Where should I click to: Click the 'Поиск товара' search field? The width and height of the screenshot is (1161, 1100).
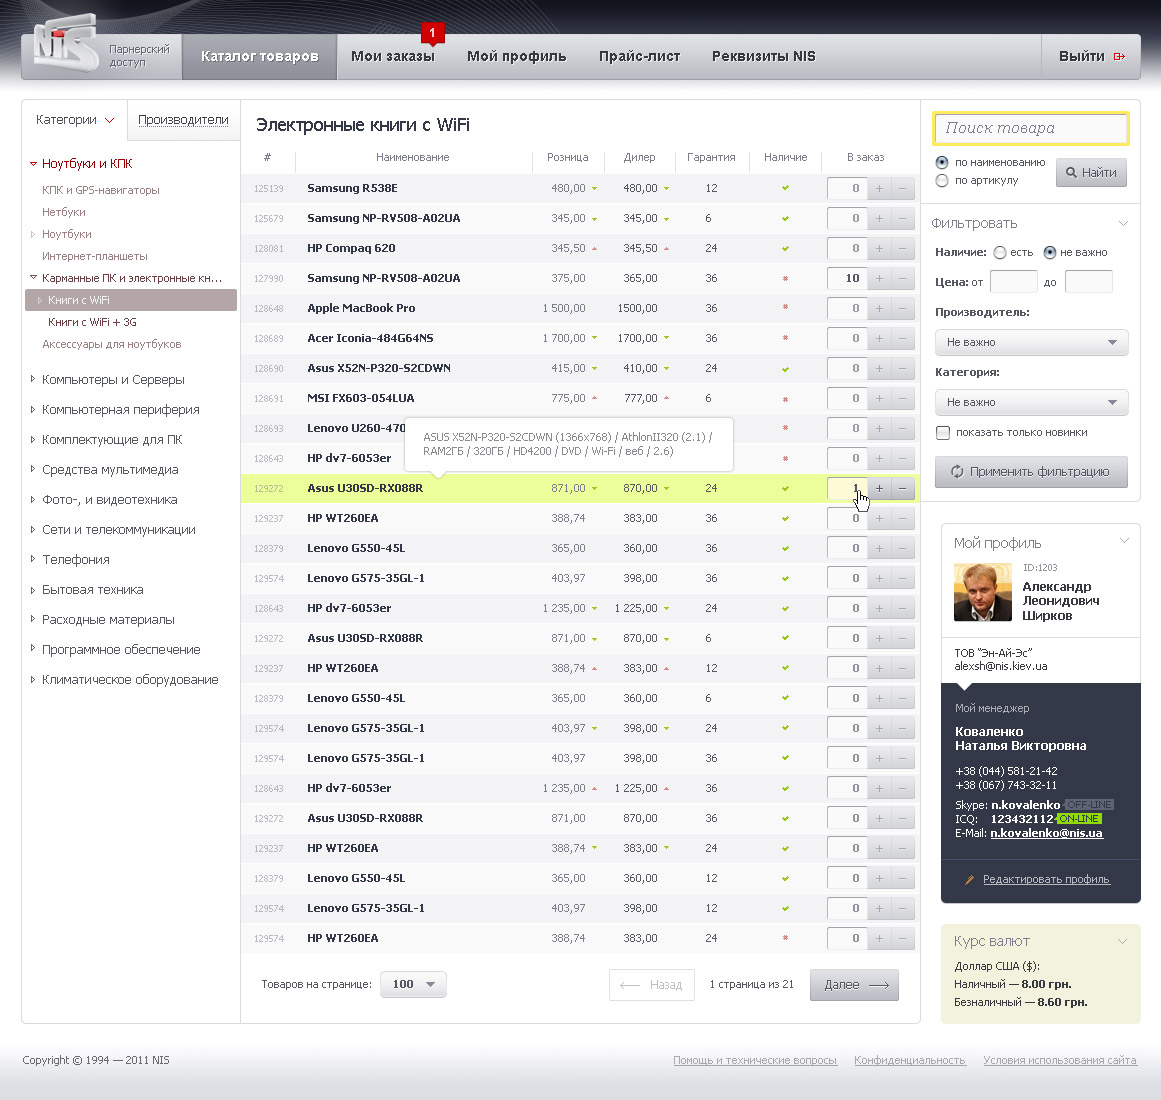[x=1031, y=128]
